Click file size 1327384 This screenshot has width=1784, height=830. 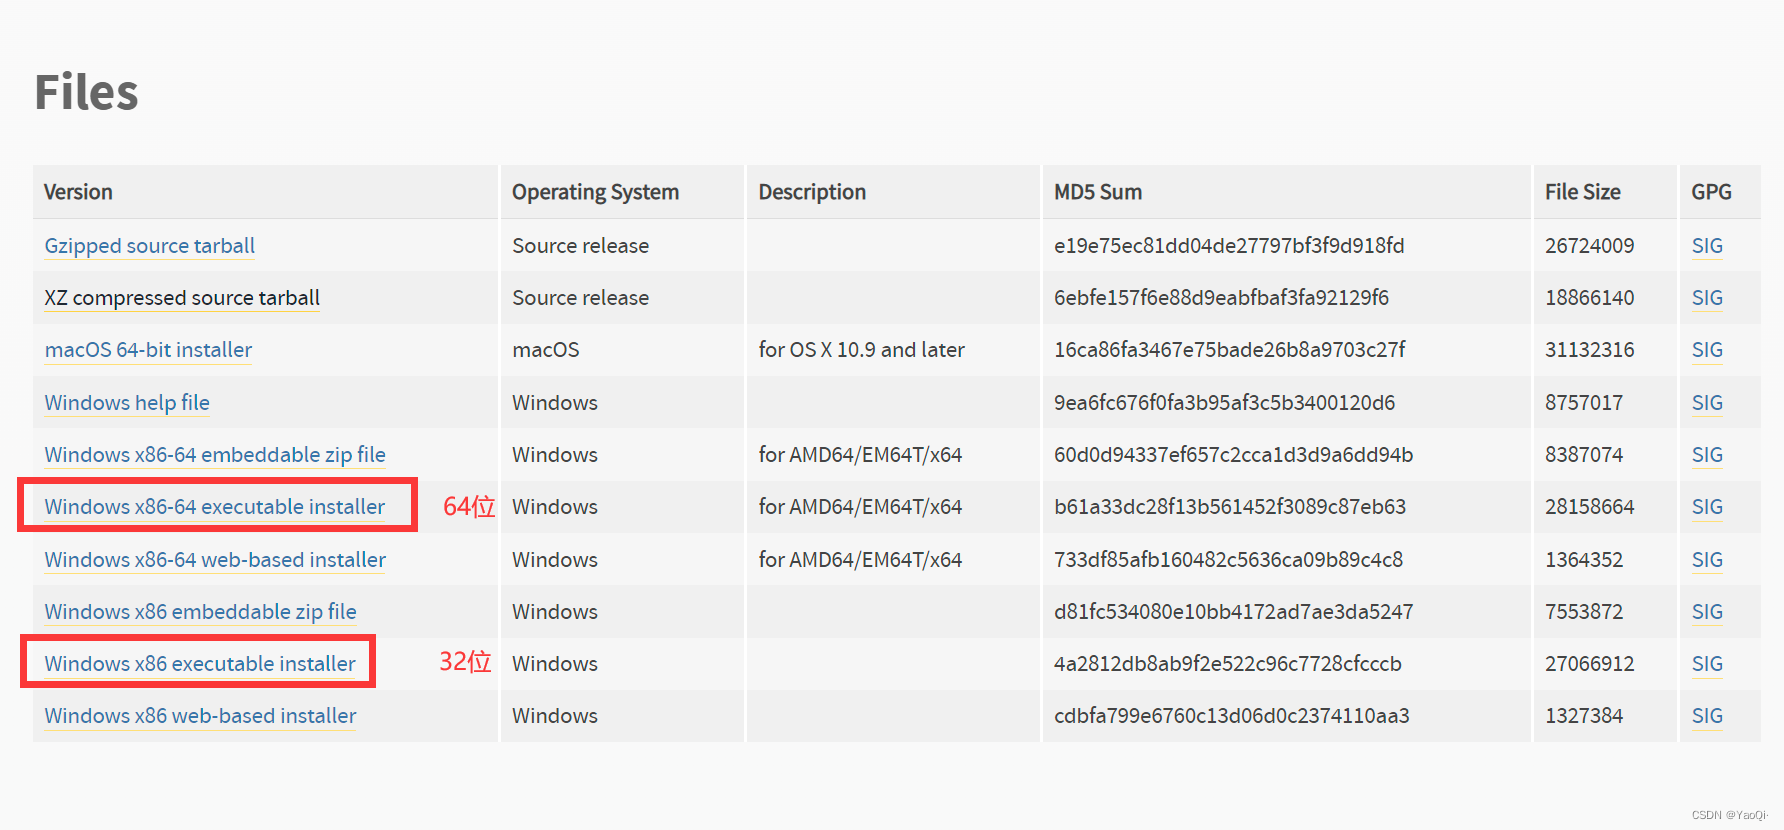1584,716
